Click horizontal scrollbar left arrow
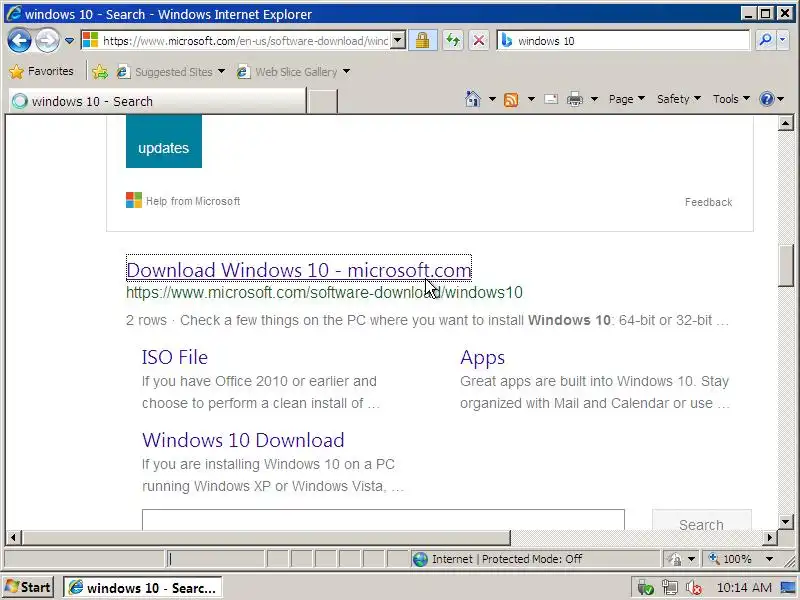Viewport: 800px width, 600px height. coord(13,537)
